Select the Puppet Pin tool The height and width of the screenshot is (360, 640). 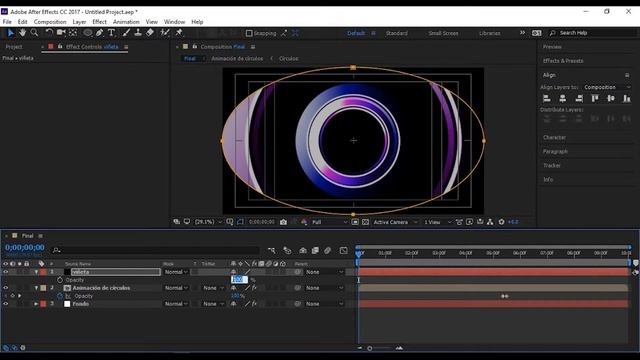point(179,33)
